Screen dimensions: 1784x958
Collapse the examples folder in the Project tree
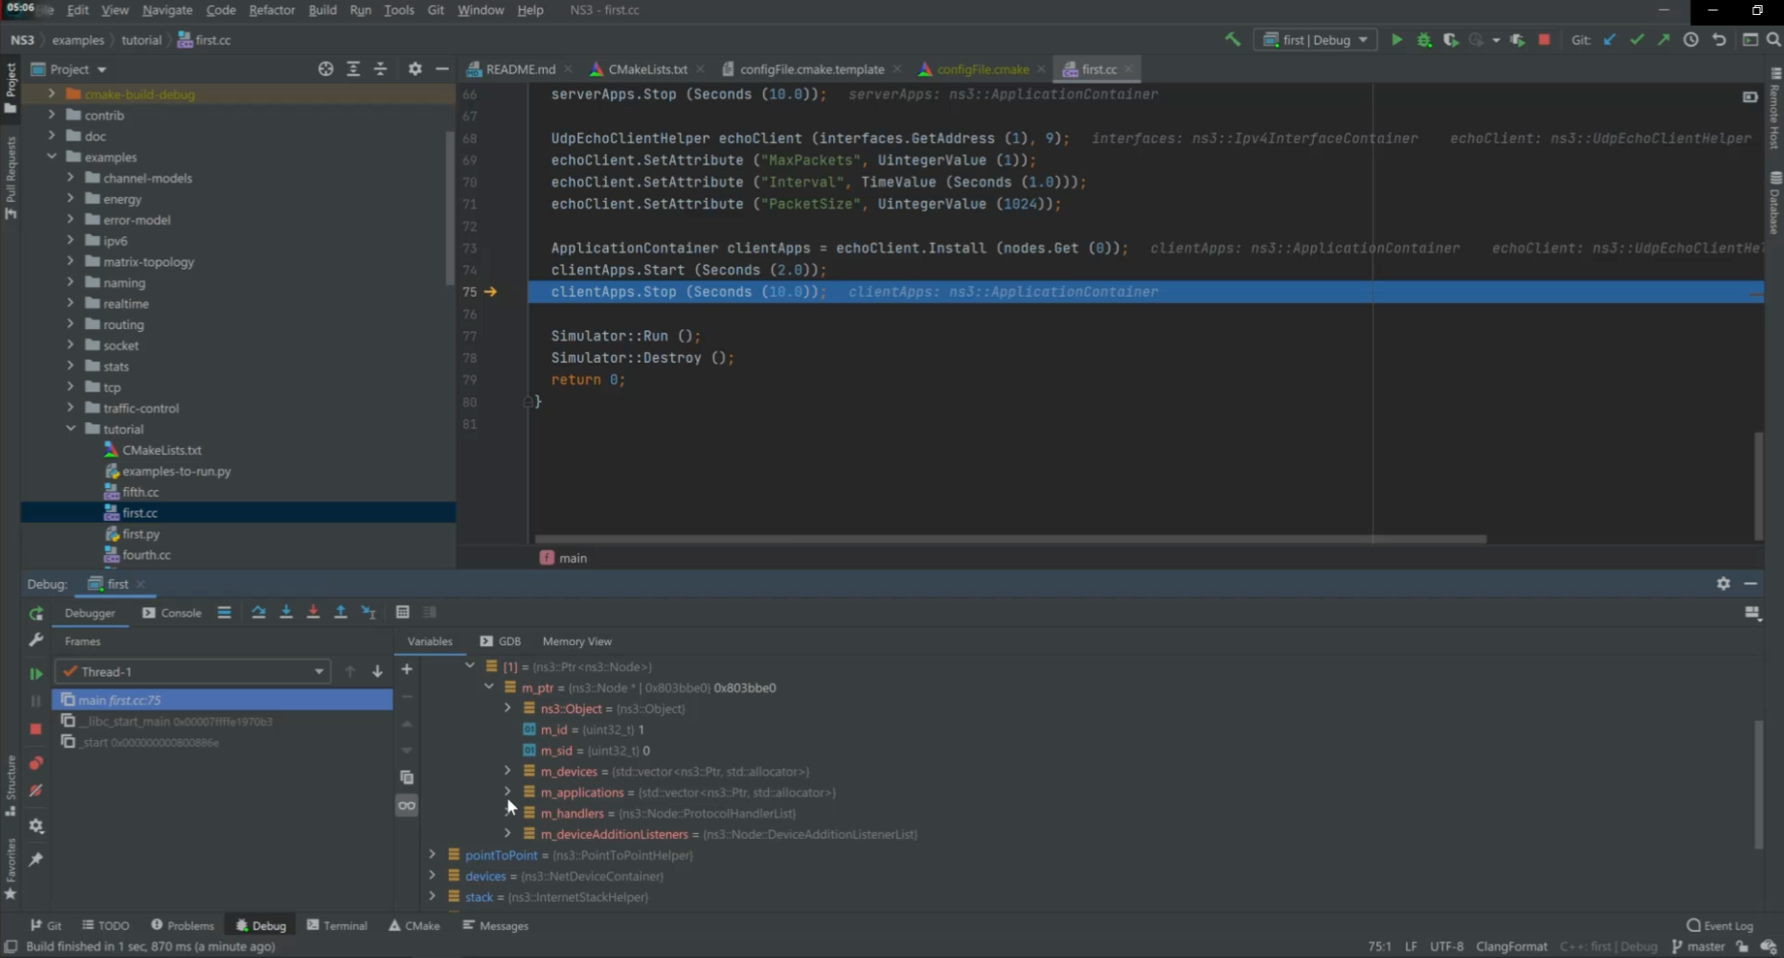51,157
